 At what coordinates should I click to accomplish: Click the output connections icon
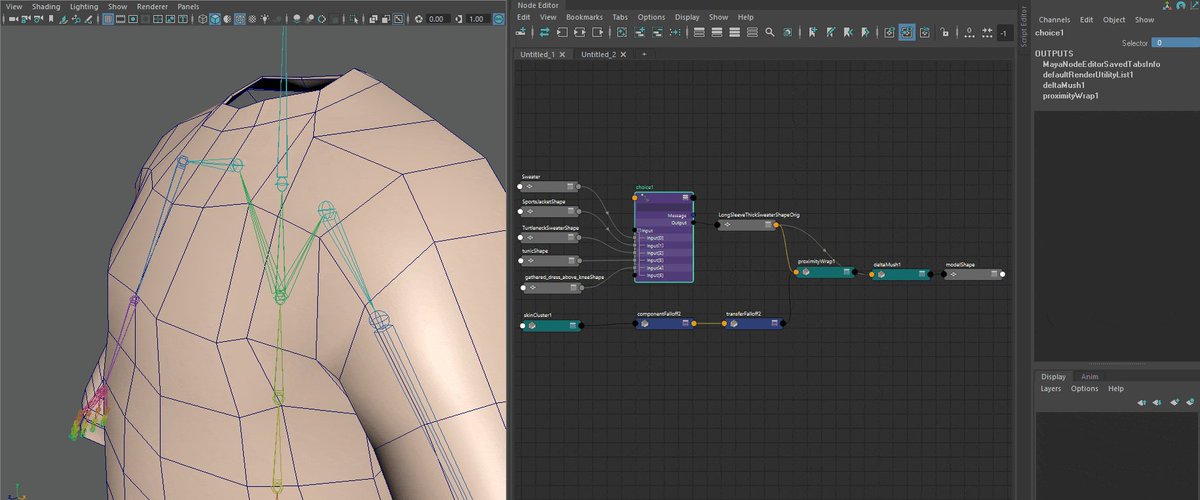(x=597, y=32)
